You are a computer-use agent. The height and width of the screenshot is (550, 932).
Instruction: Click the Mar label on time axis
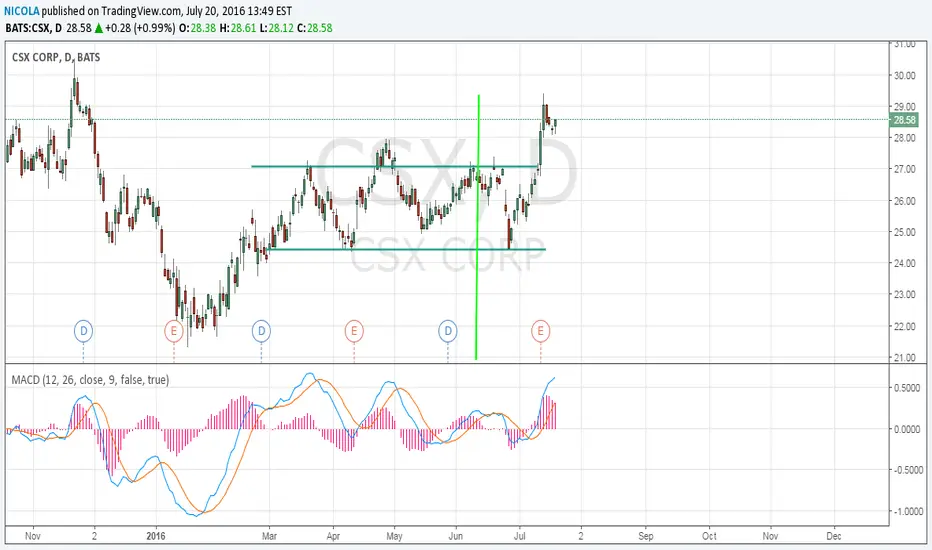tap(269, 536)
